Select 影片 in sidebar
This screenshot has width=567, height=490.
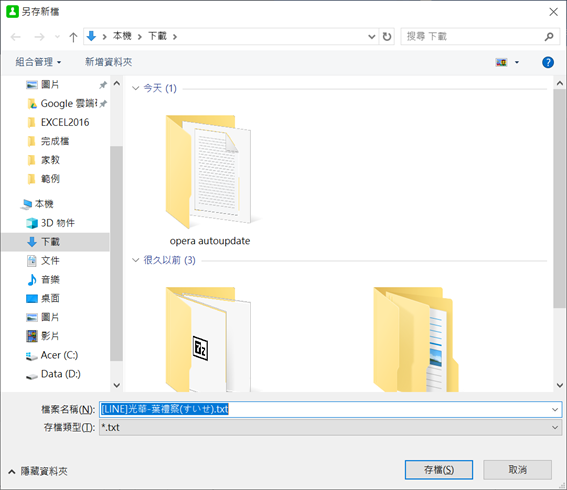click(x=50, y=336)
